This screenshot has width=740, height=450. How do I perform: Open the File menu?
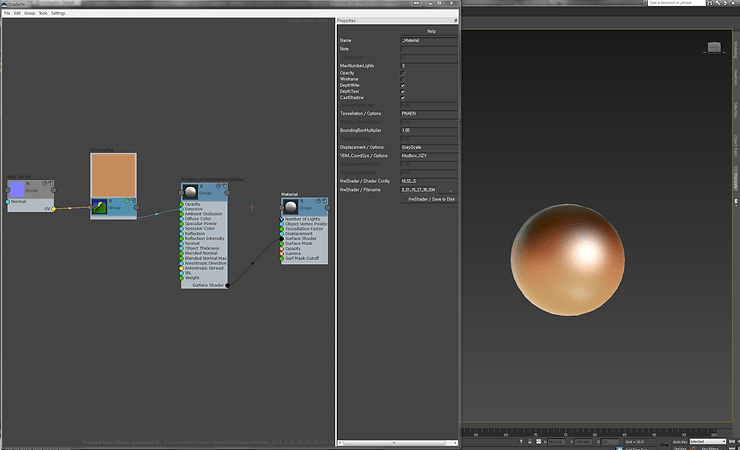tap(8, 13)
